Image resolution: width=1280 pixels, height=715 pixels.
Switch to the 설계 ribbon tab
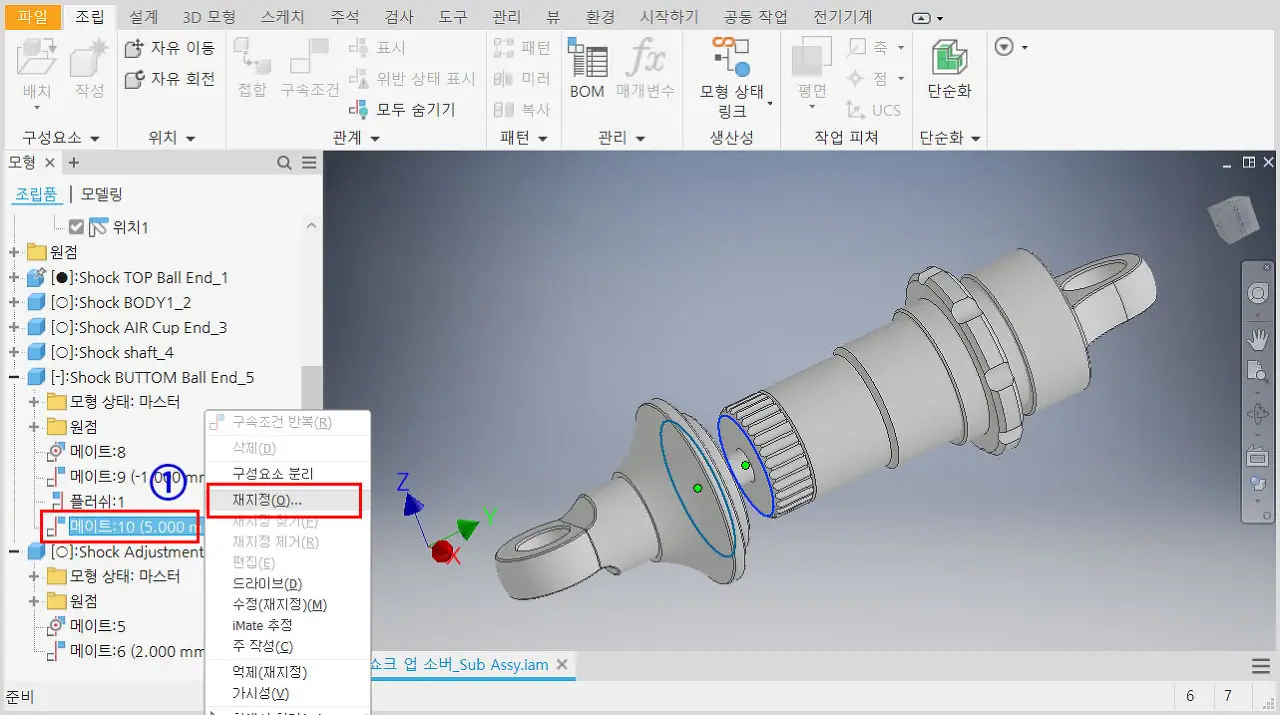click(143, 17)
